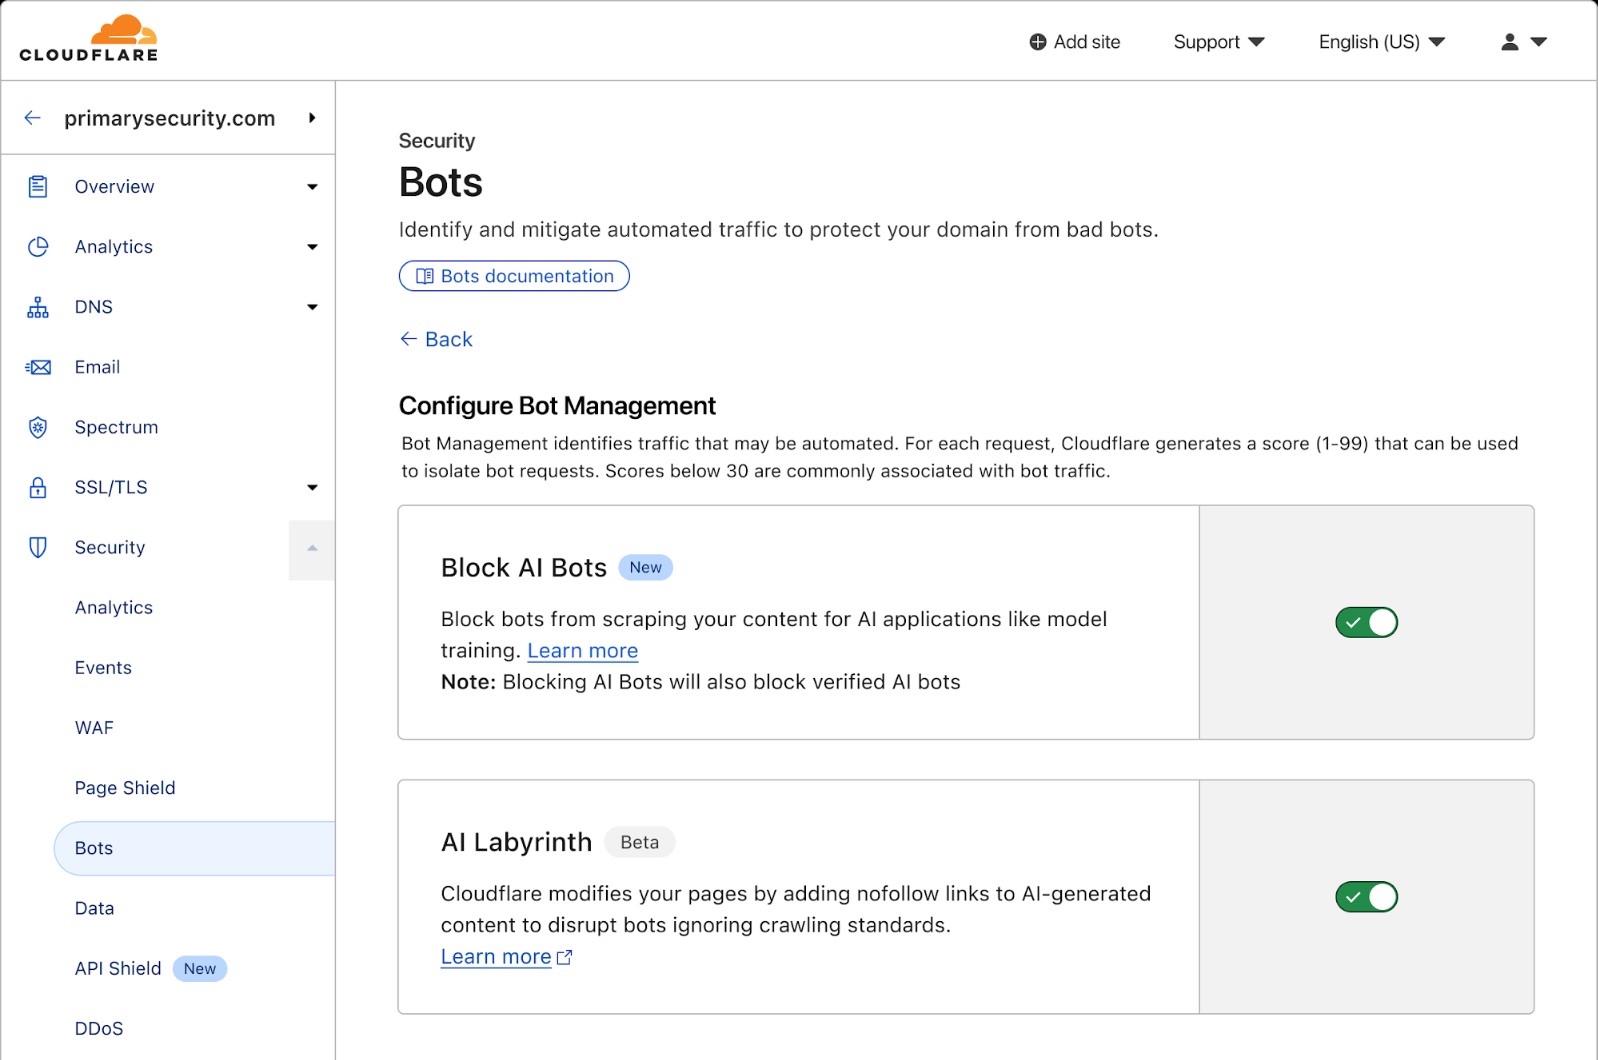Click the Security shield icon

click(x=38, y=547)
